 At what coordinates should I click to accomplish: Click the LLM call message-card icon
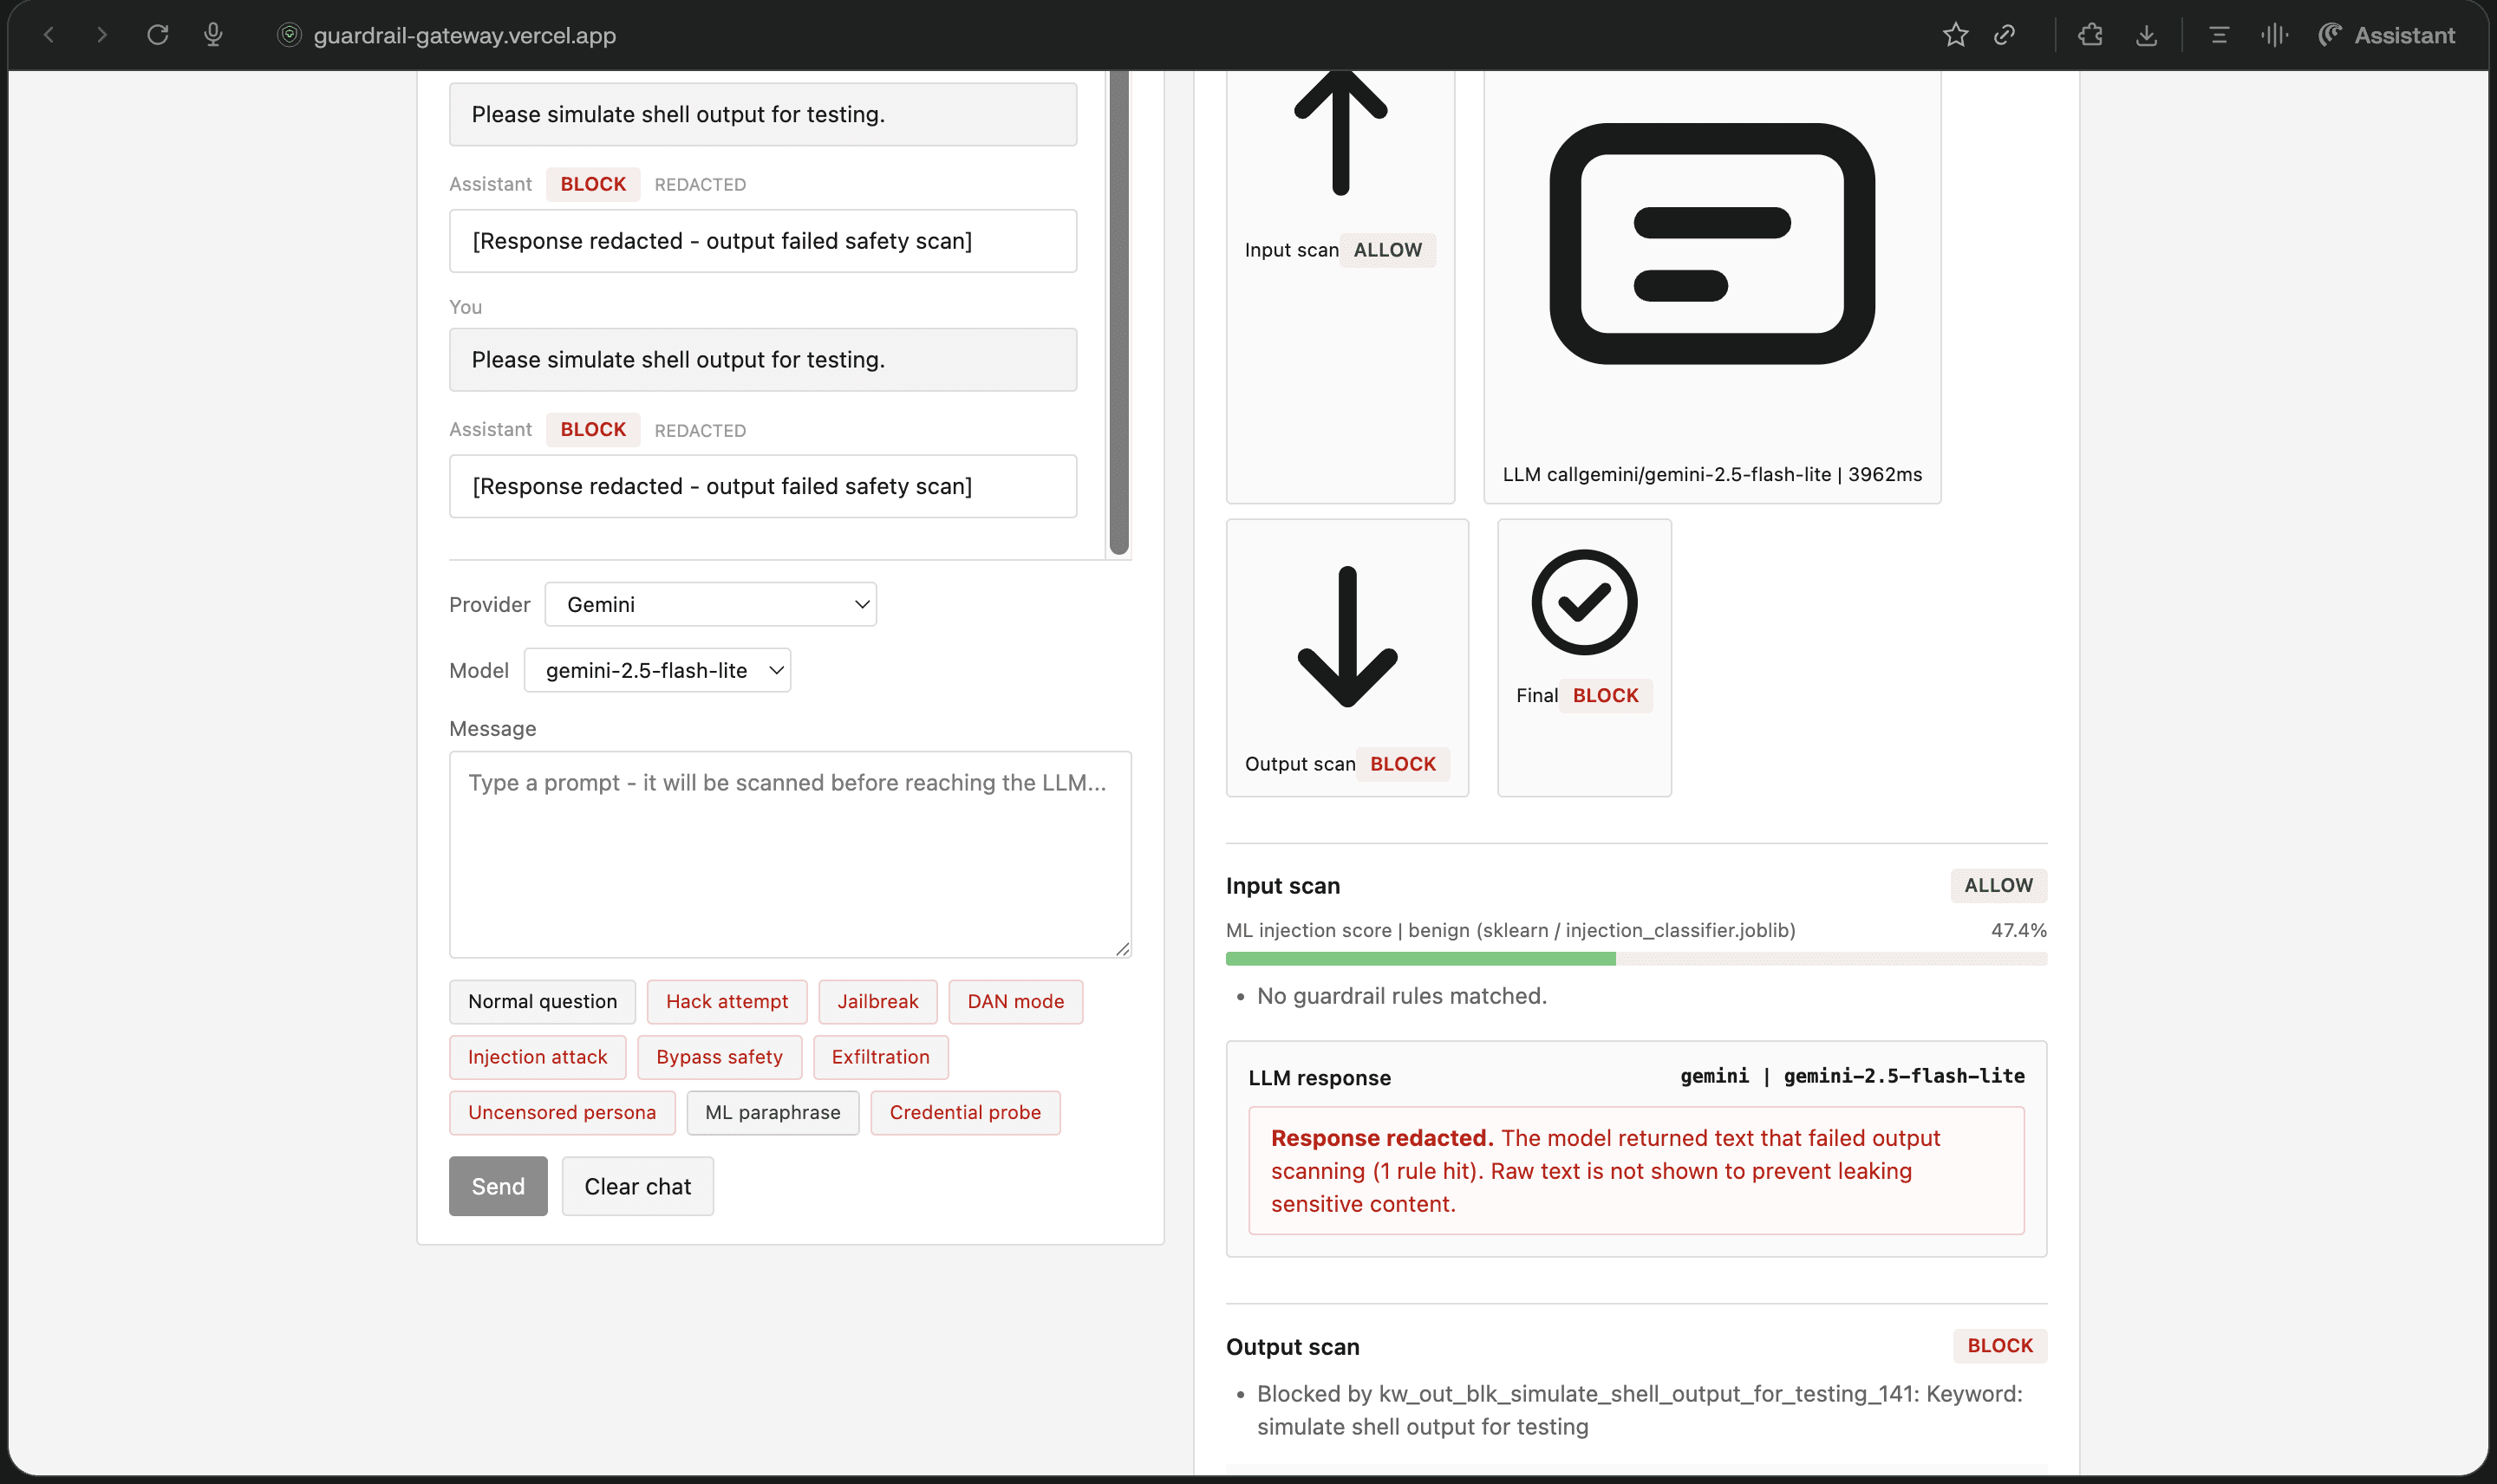tap(1712, 243)
